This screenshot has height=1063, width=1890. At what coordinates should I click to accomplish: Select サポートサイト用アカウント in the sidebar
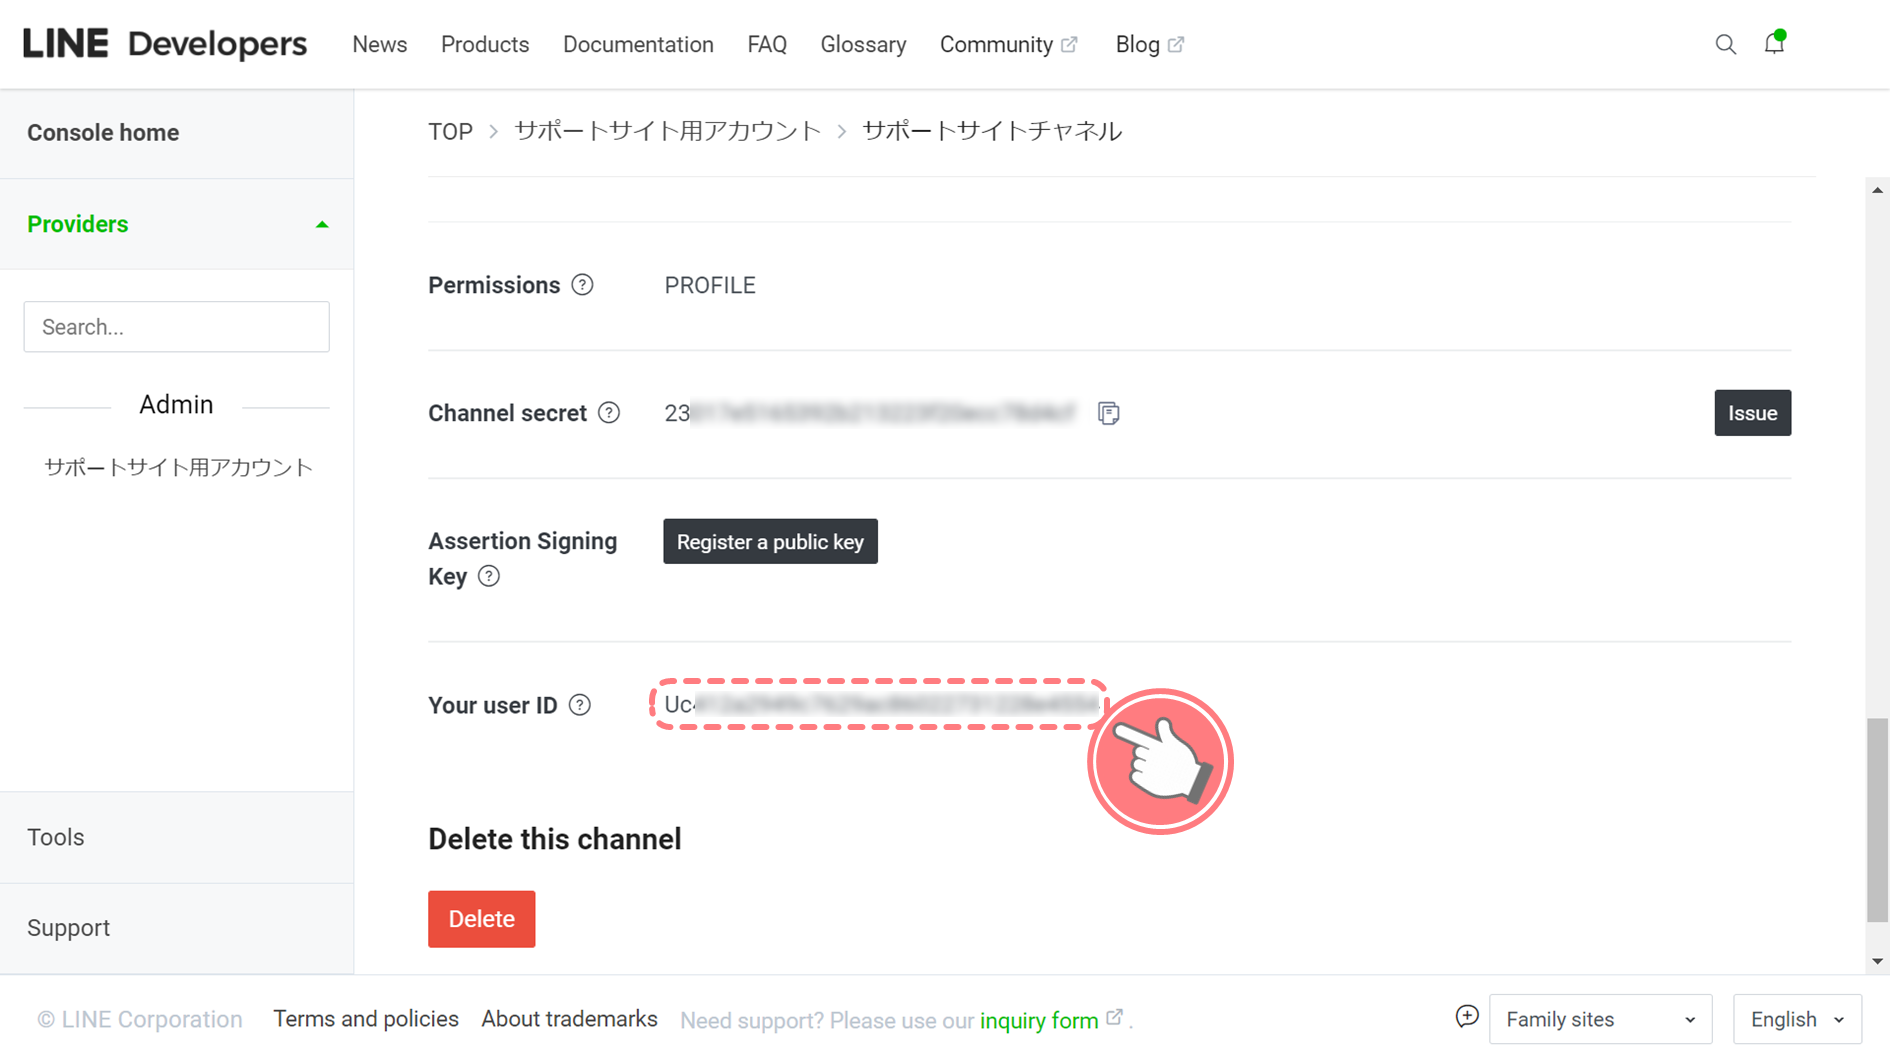[178, 467]
